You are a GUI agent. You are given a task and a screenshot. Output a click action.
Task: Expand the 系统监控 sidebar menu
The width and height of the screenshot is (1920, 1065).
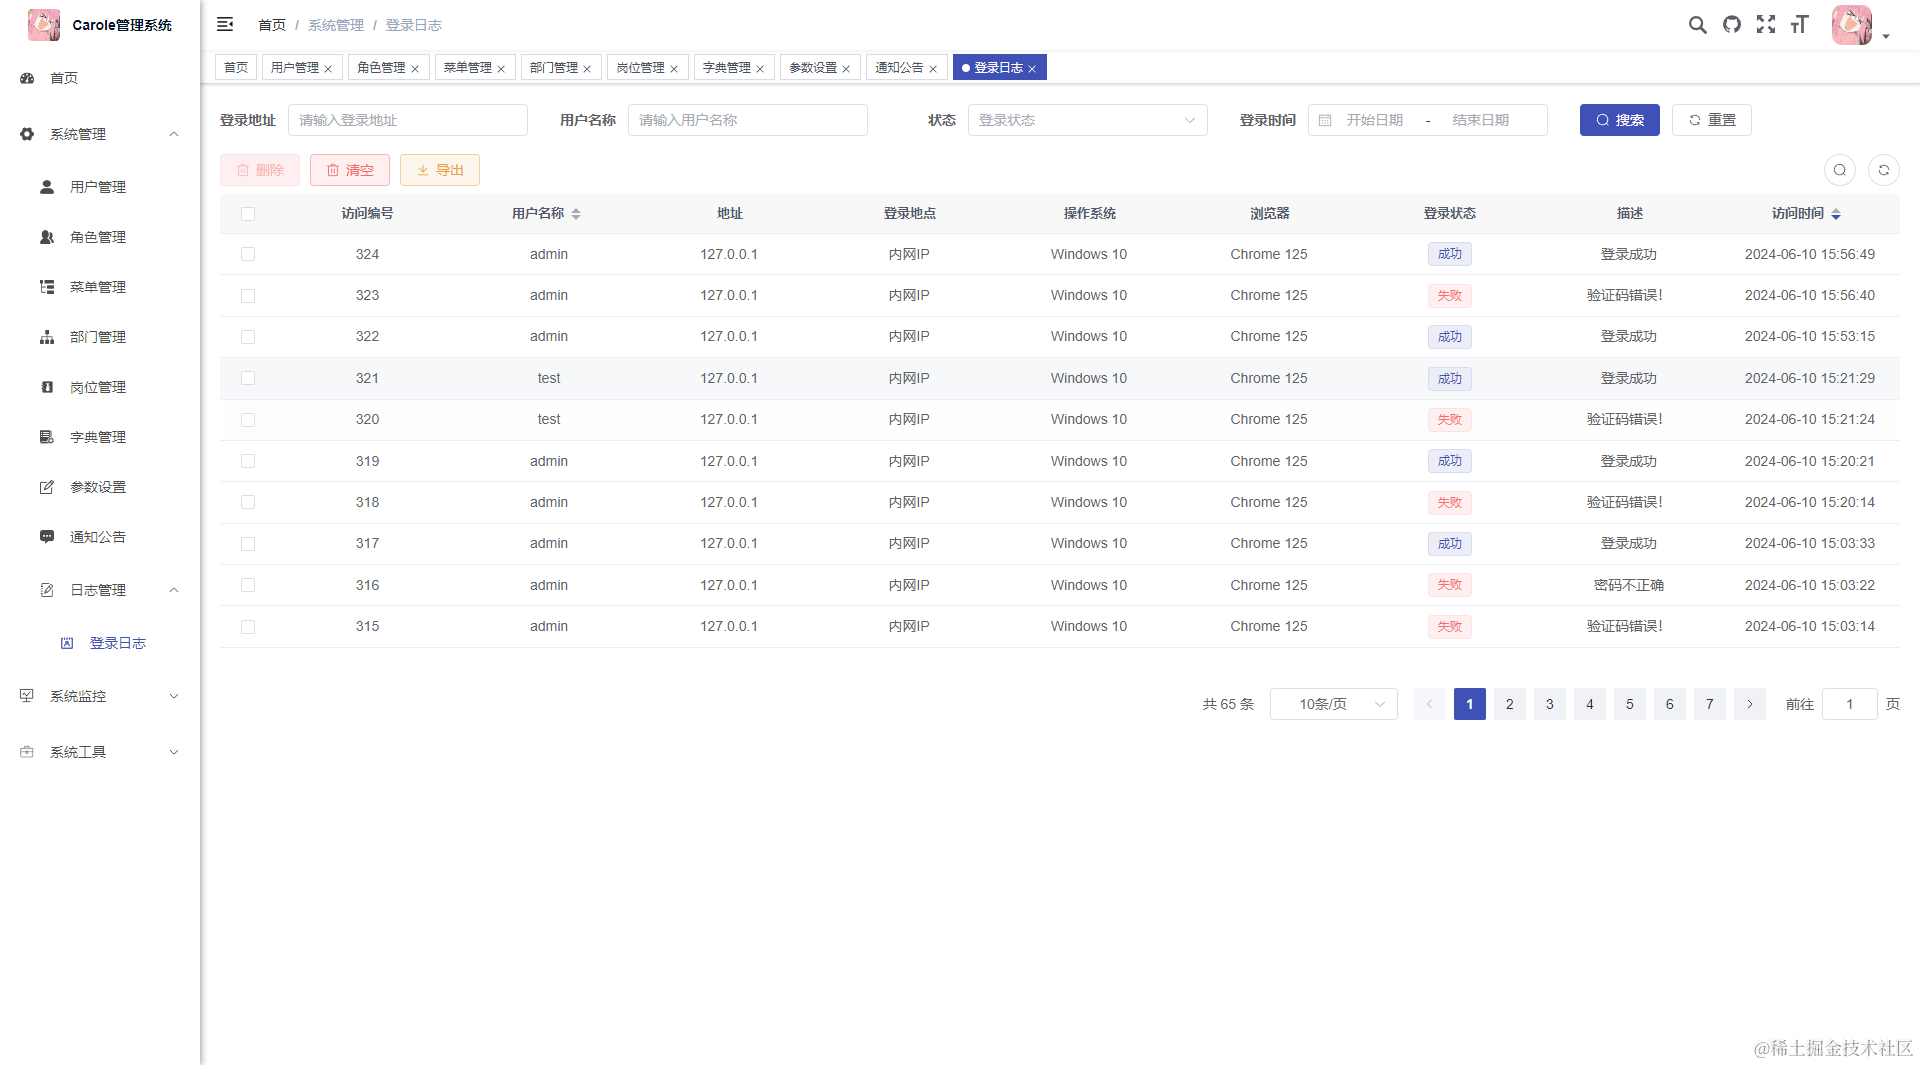(100, 696)
